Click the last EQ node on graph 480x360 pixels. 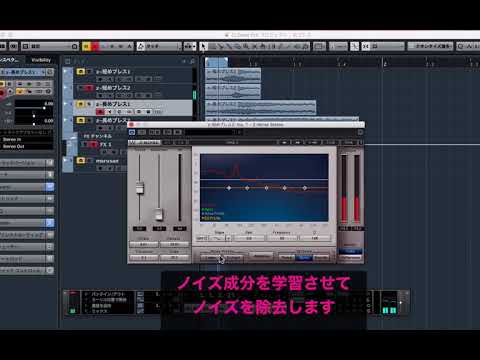tap(305, 188)
